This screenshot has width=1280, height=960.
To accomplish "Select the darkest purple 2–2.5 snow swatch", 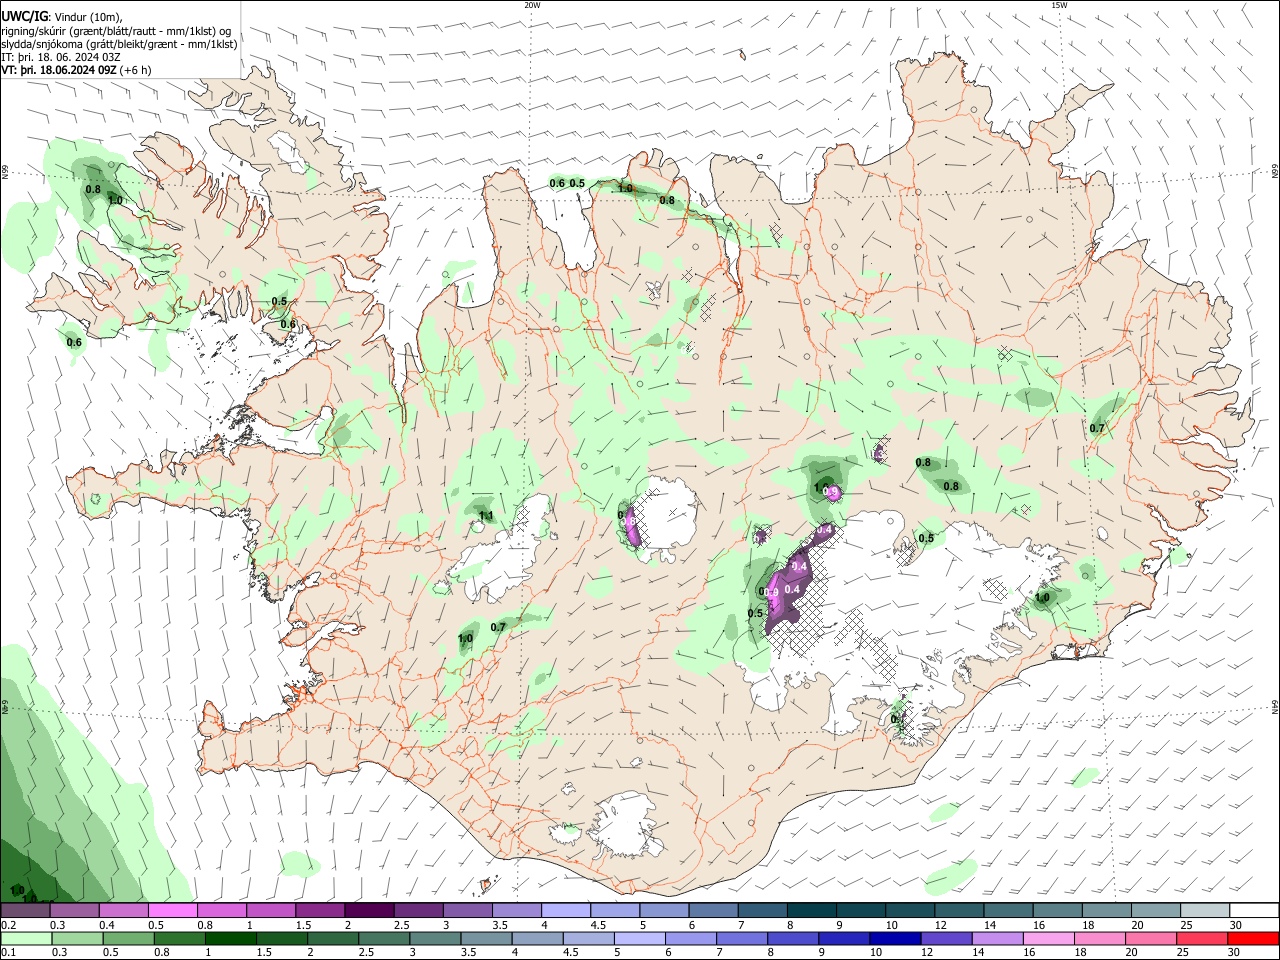I will click(368, 911).
